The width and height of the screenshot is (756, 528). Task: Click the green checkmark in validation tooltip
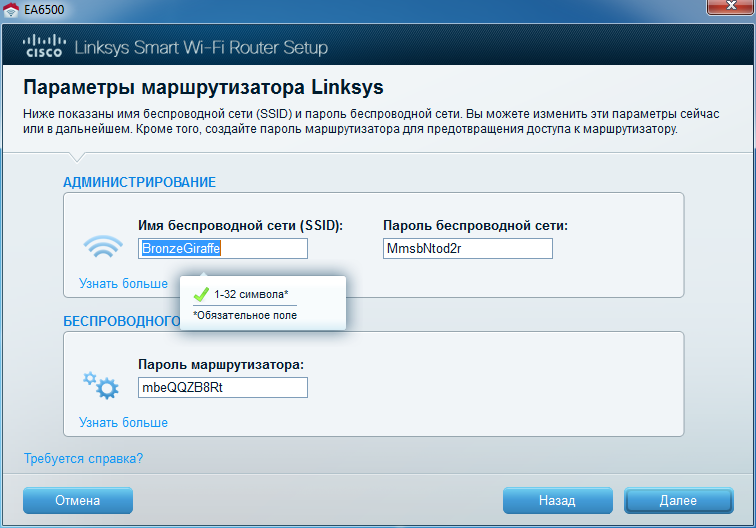[x=201, y=294]
